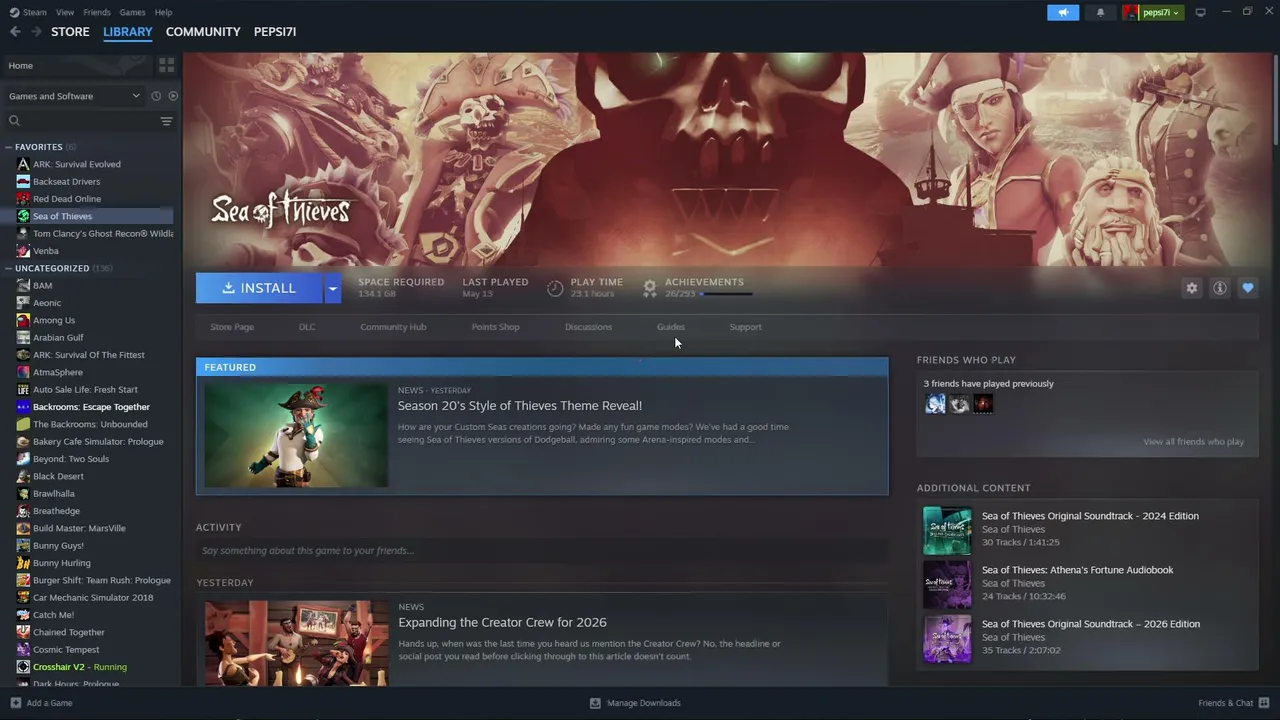Sort library by recent activity clock icon
1280x720 pixels.
156,96
